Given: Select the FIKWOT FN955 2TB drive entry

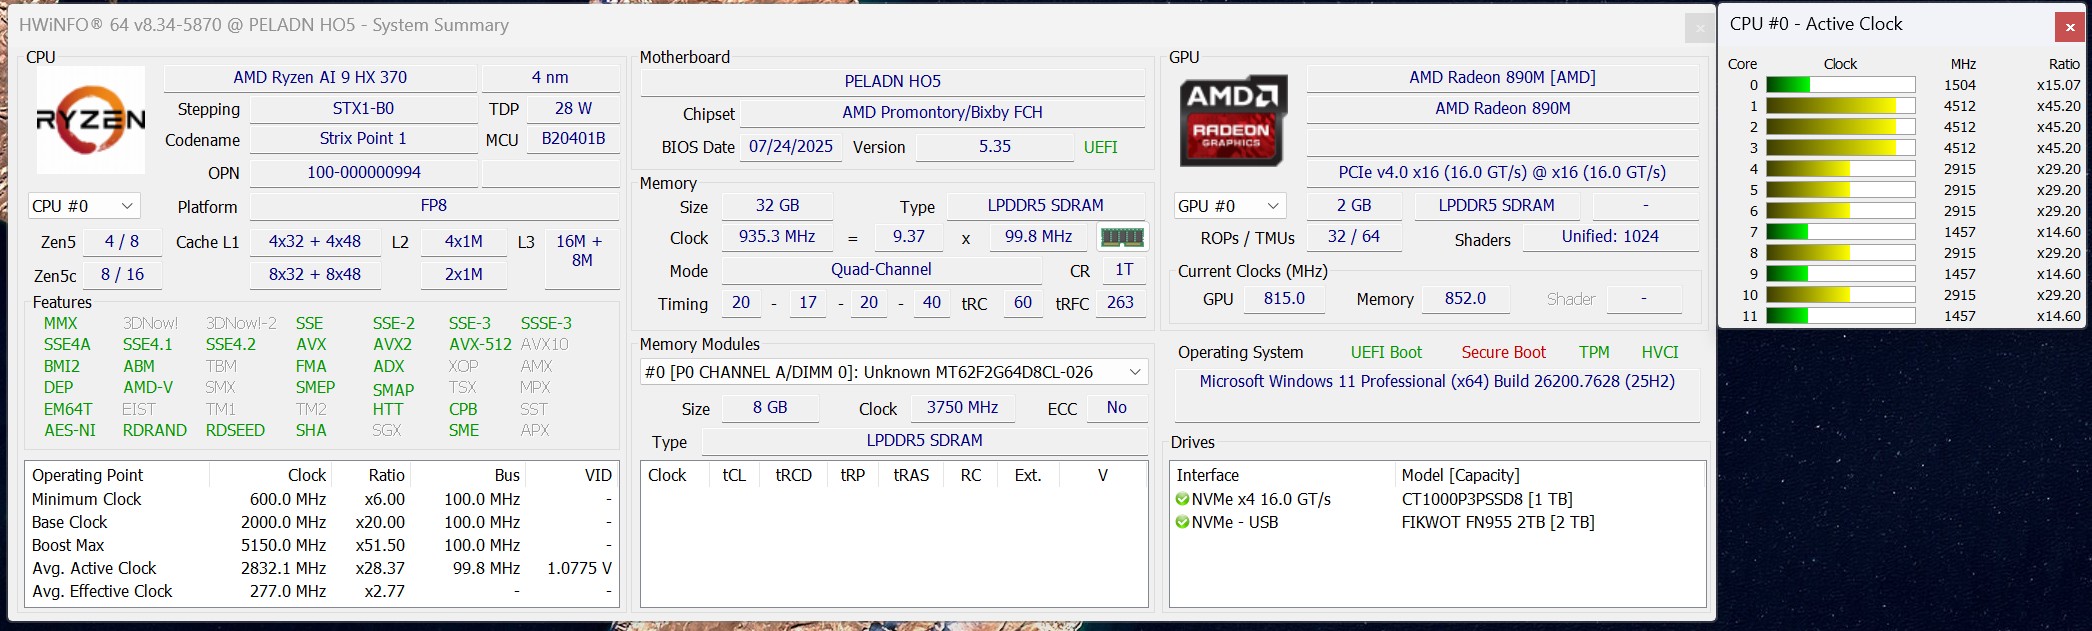Looking at the screenshot, I should click(1497, 522).
